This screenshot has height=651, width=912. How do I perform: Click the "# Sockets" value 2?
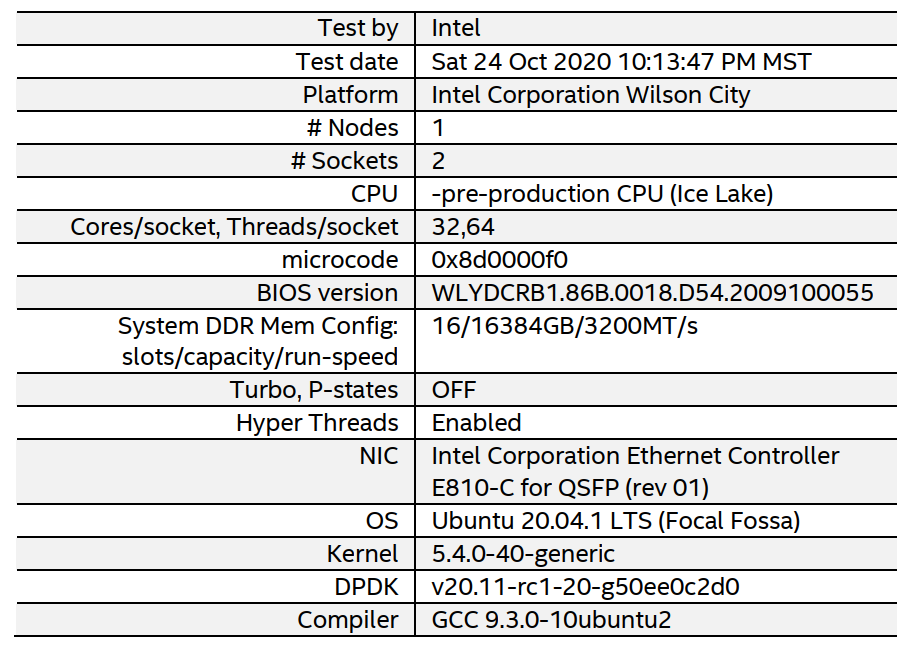point(439,161)
